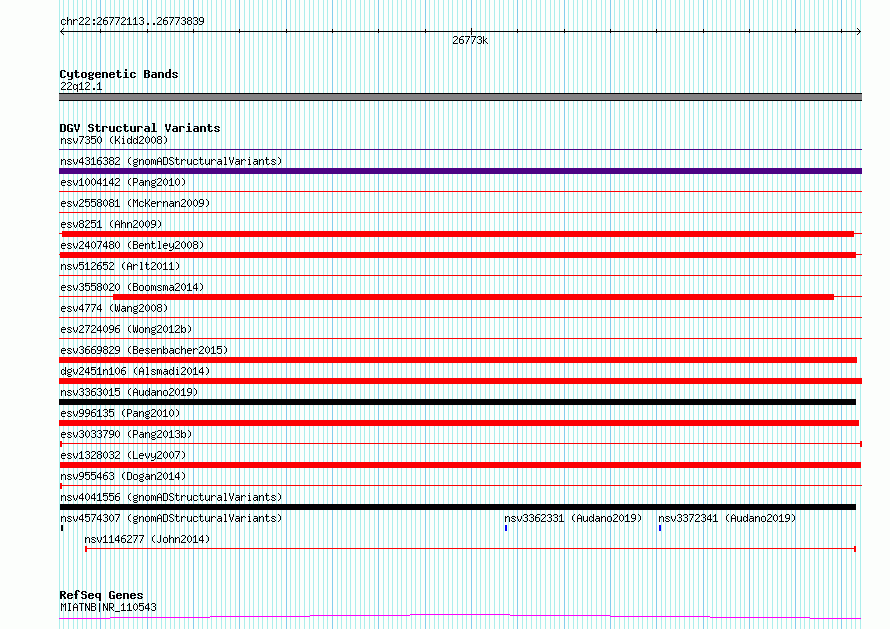Click the red esv2407480 variant bar
This screenshot has height=629, width=890.
[457, 255]
